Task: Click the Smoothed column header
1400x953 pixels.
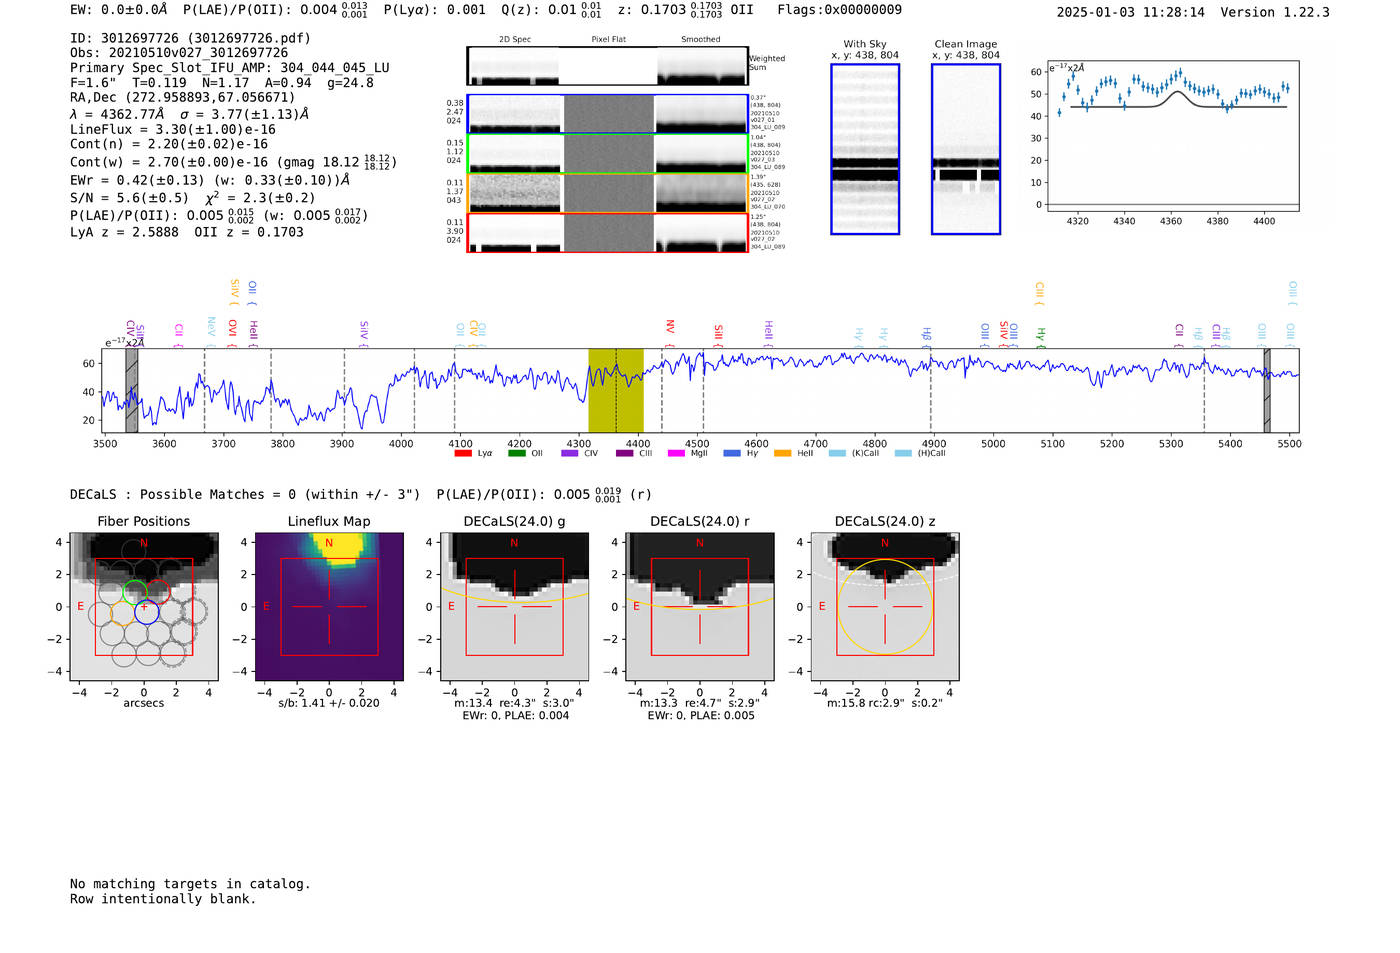Action: pos(700,40)
